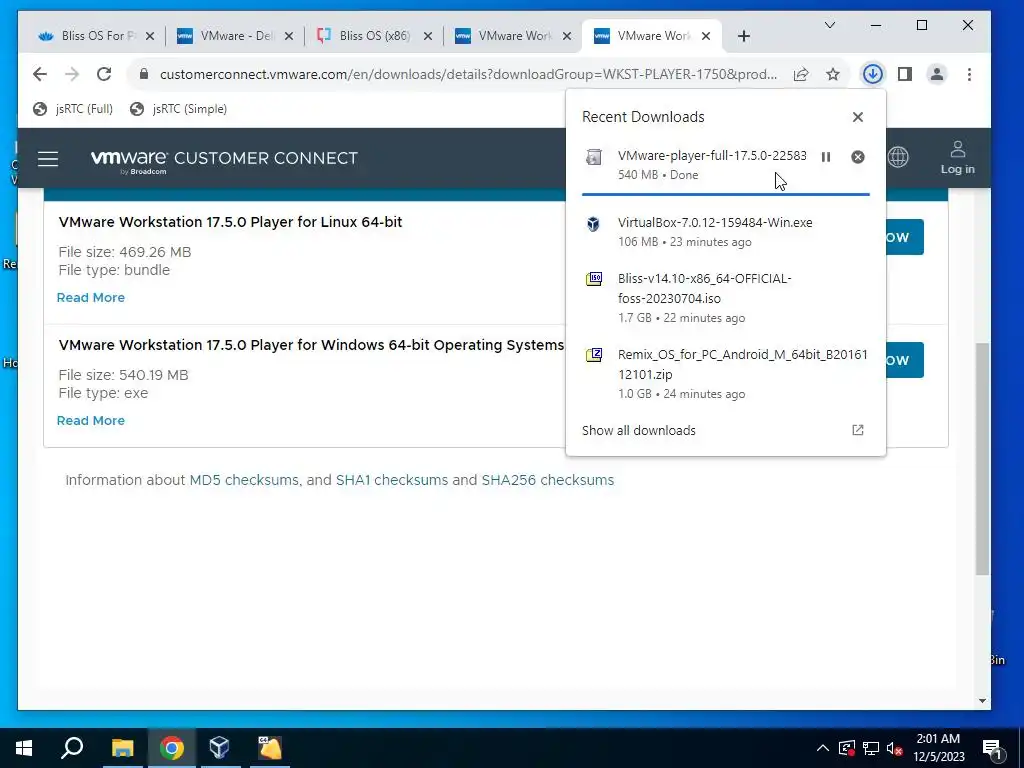Click the Chrome taskbar icon

pos(172,748)
